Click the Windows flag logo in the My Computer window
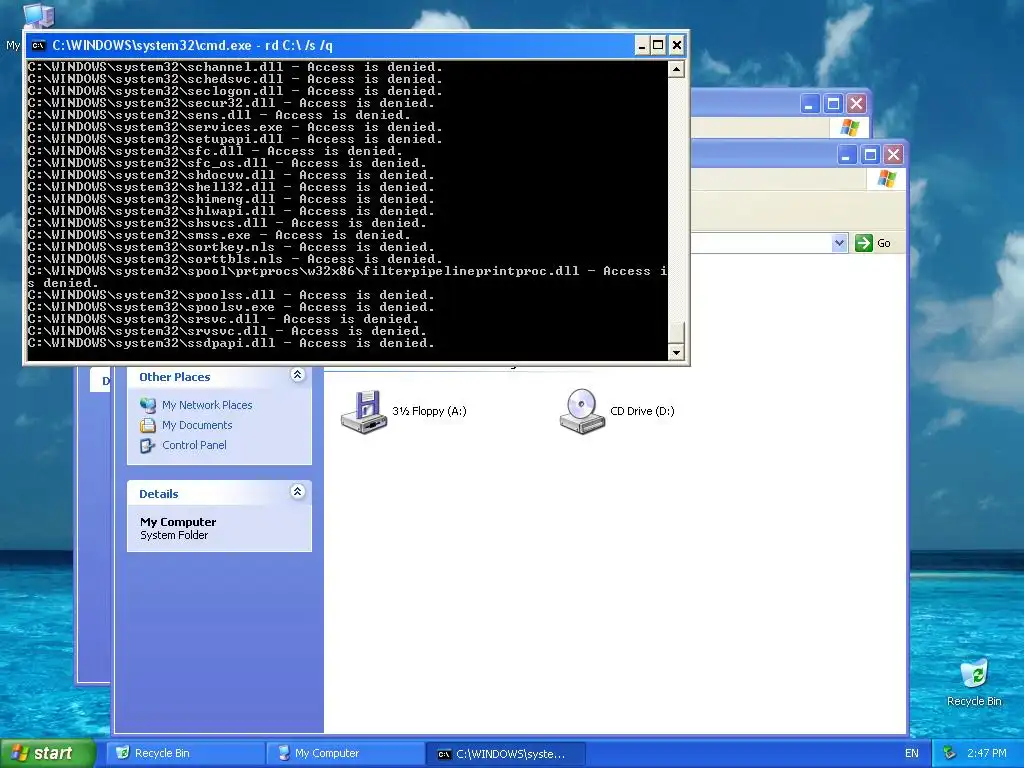Image resolution: width=1024 pixels, height=768 pixels. point(886,178)
